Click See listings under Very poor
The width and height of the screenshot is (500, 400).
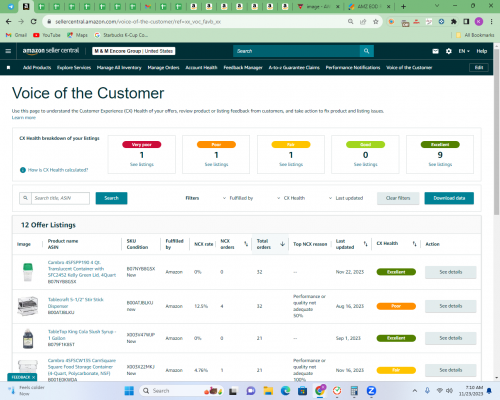[x=142, y=164]
